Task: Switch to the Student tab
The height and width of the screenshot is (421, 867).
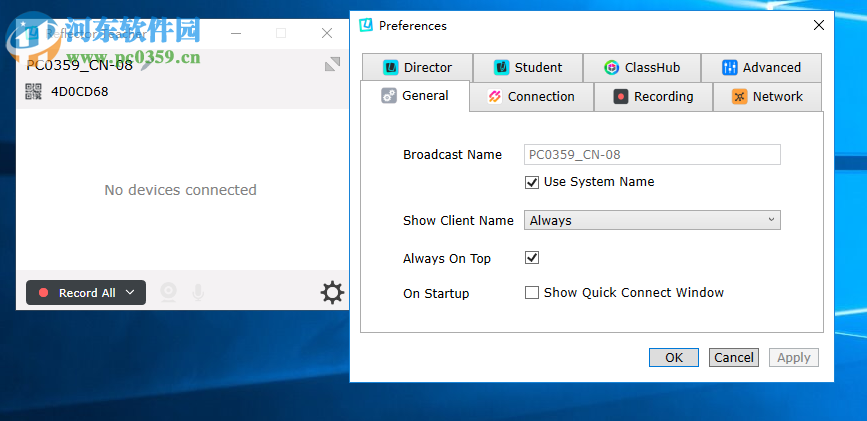Action: [527, 67]
